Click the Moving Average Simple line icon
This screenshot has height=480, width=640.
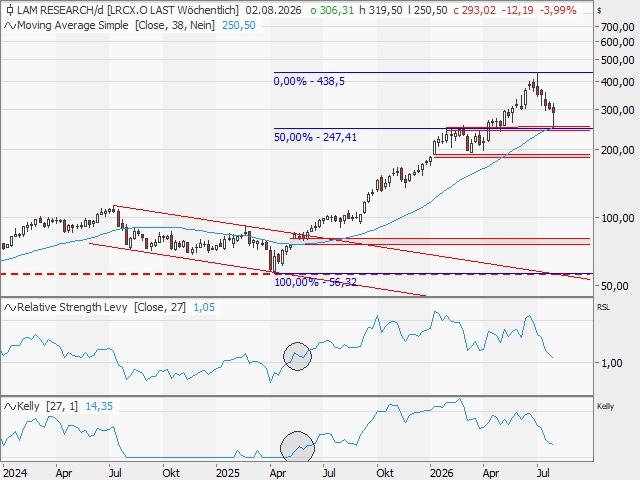[10, 26]
